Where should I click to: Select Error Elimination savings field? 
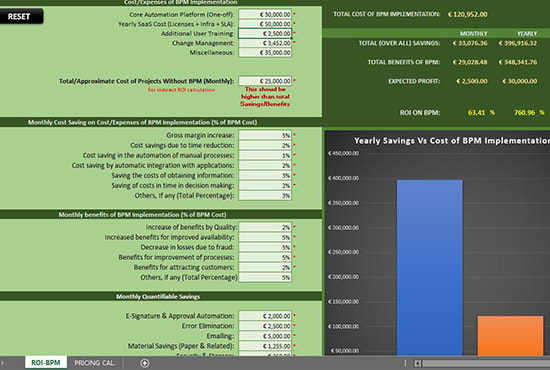[265, 326]
